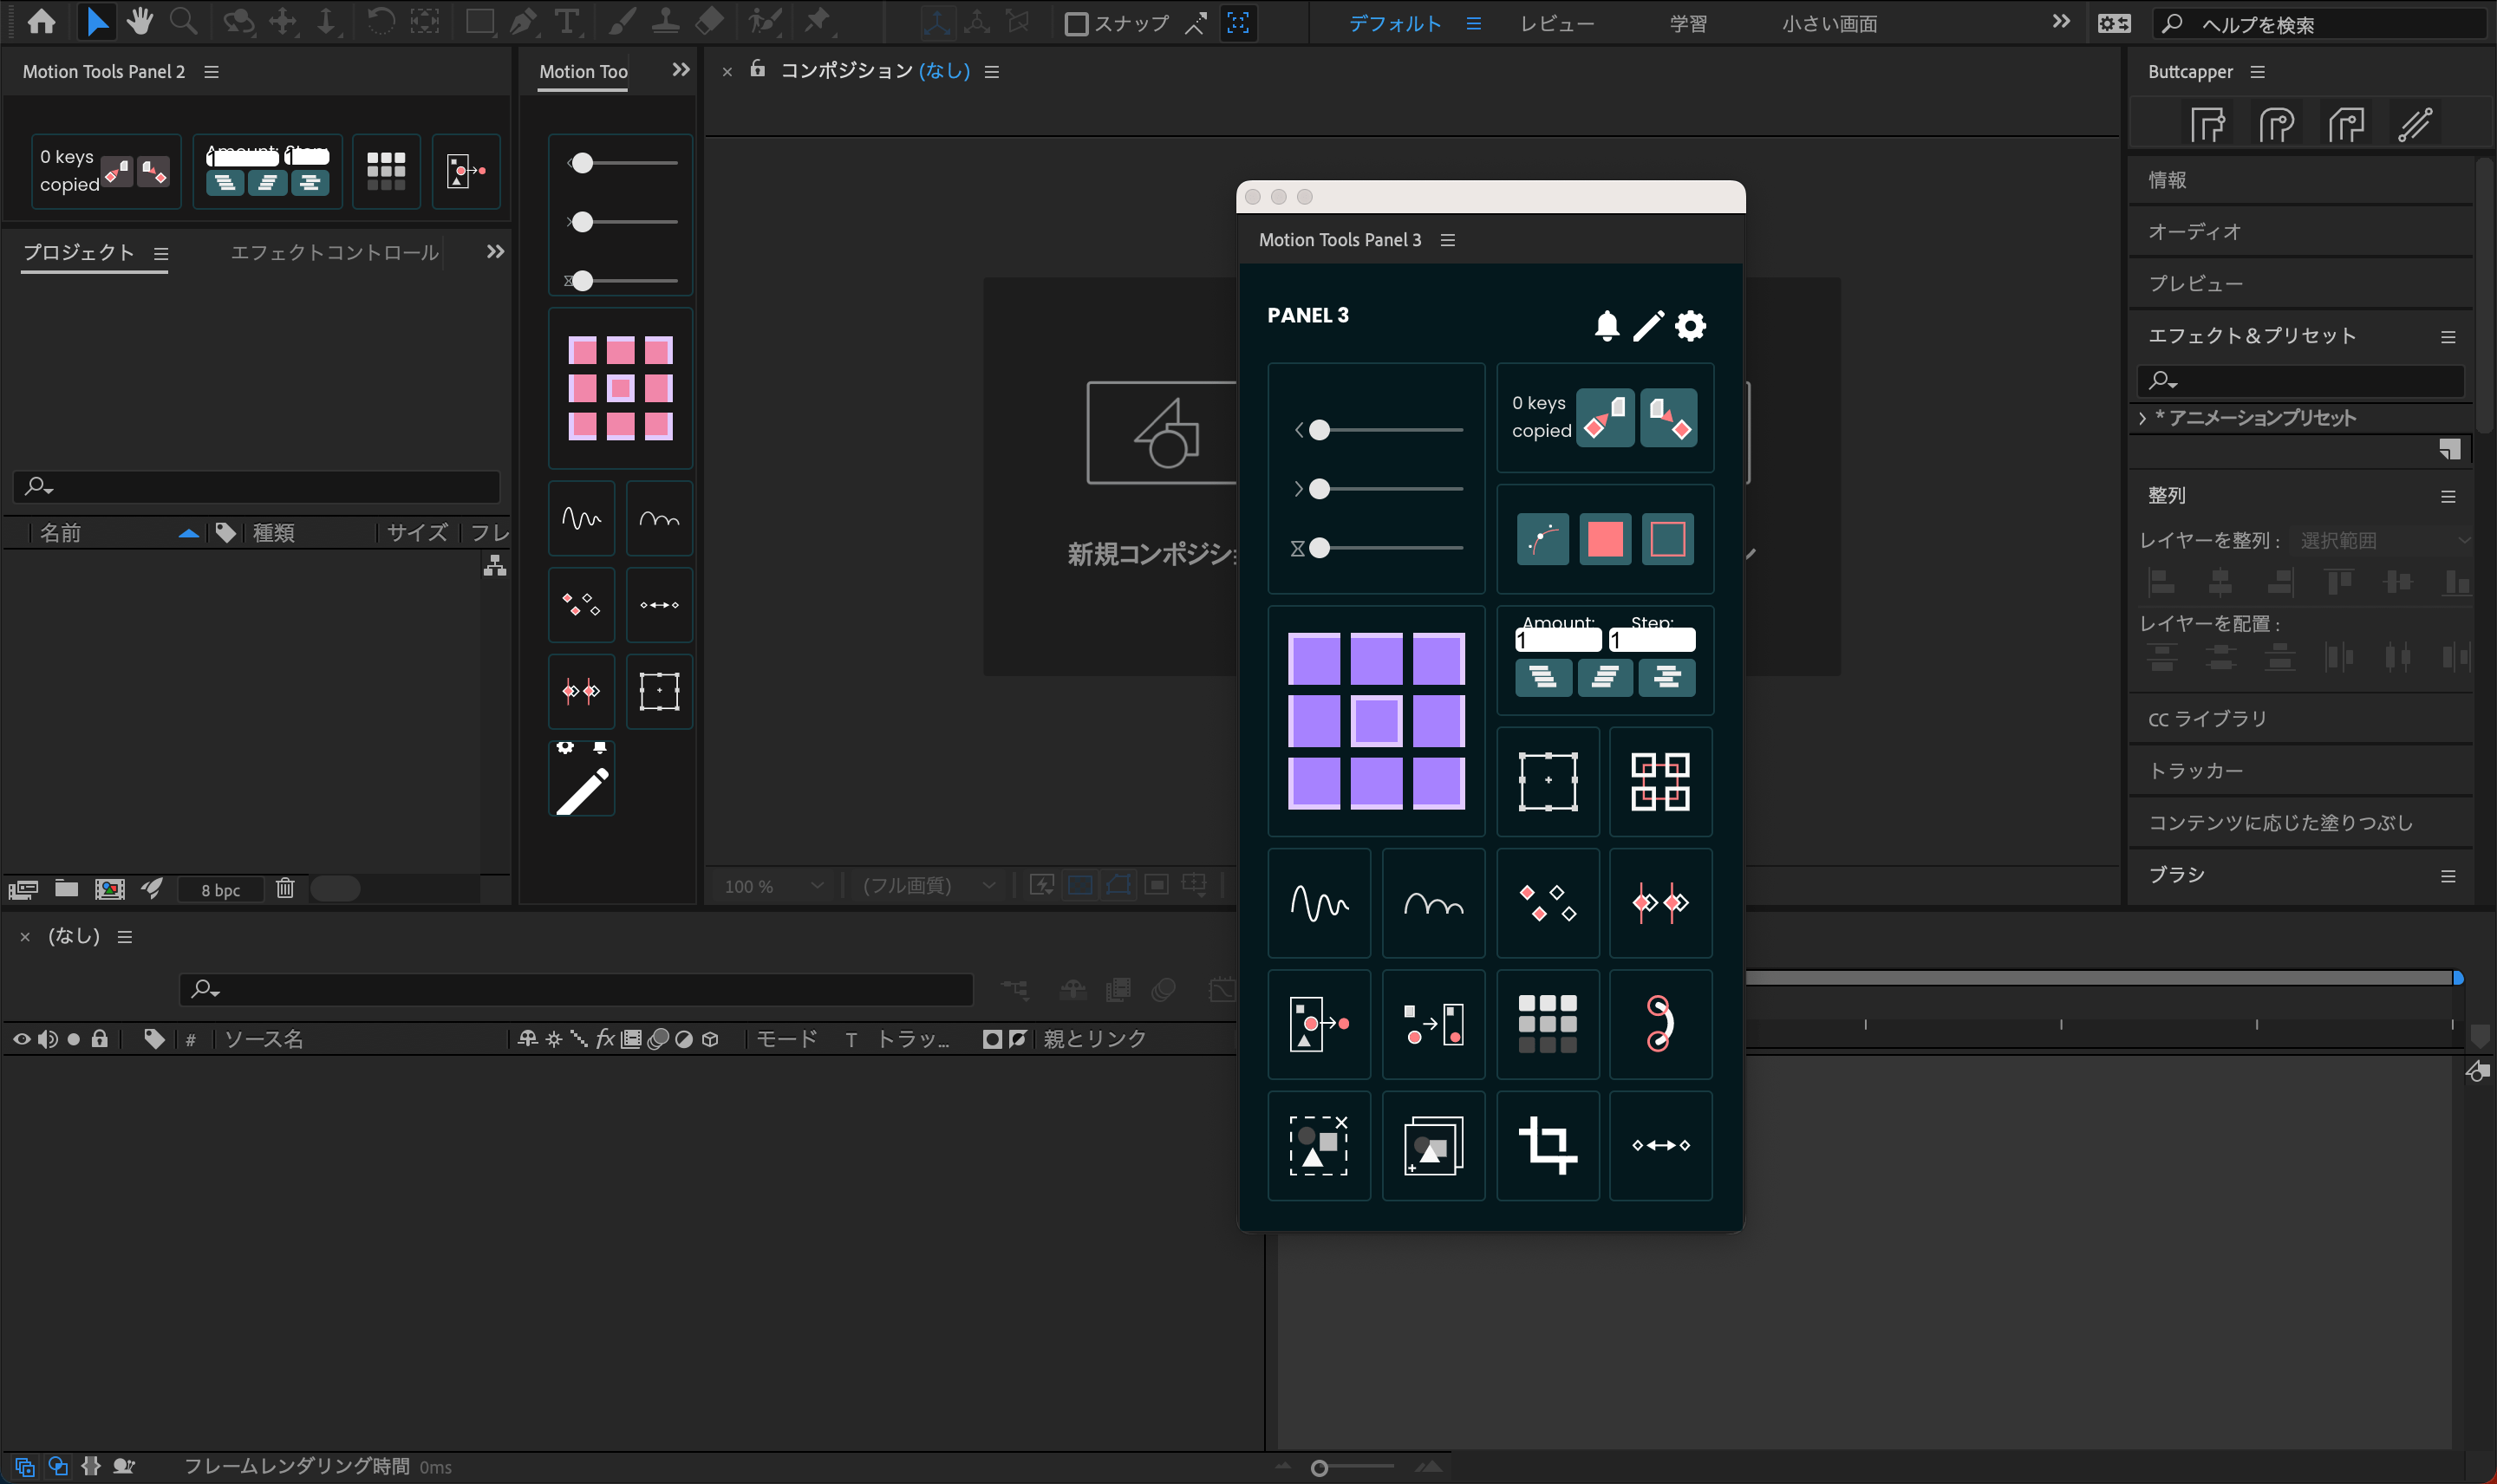Select the Rotate tool
2497x1484 pixels.
pos(381,21)
